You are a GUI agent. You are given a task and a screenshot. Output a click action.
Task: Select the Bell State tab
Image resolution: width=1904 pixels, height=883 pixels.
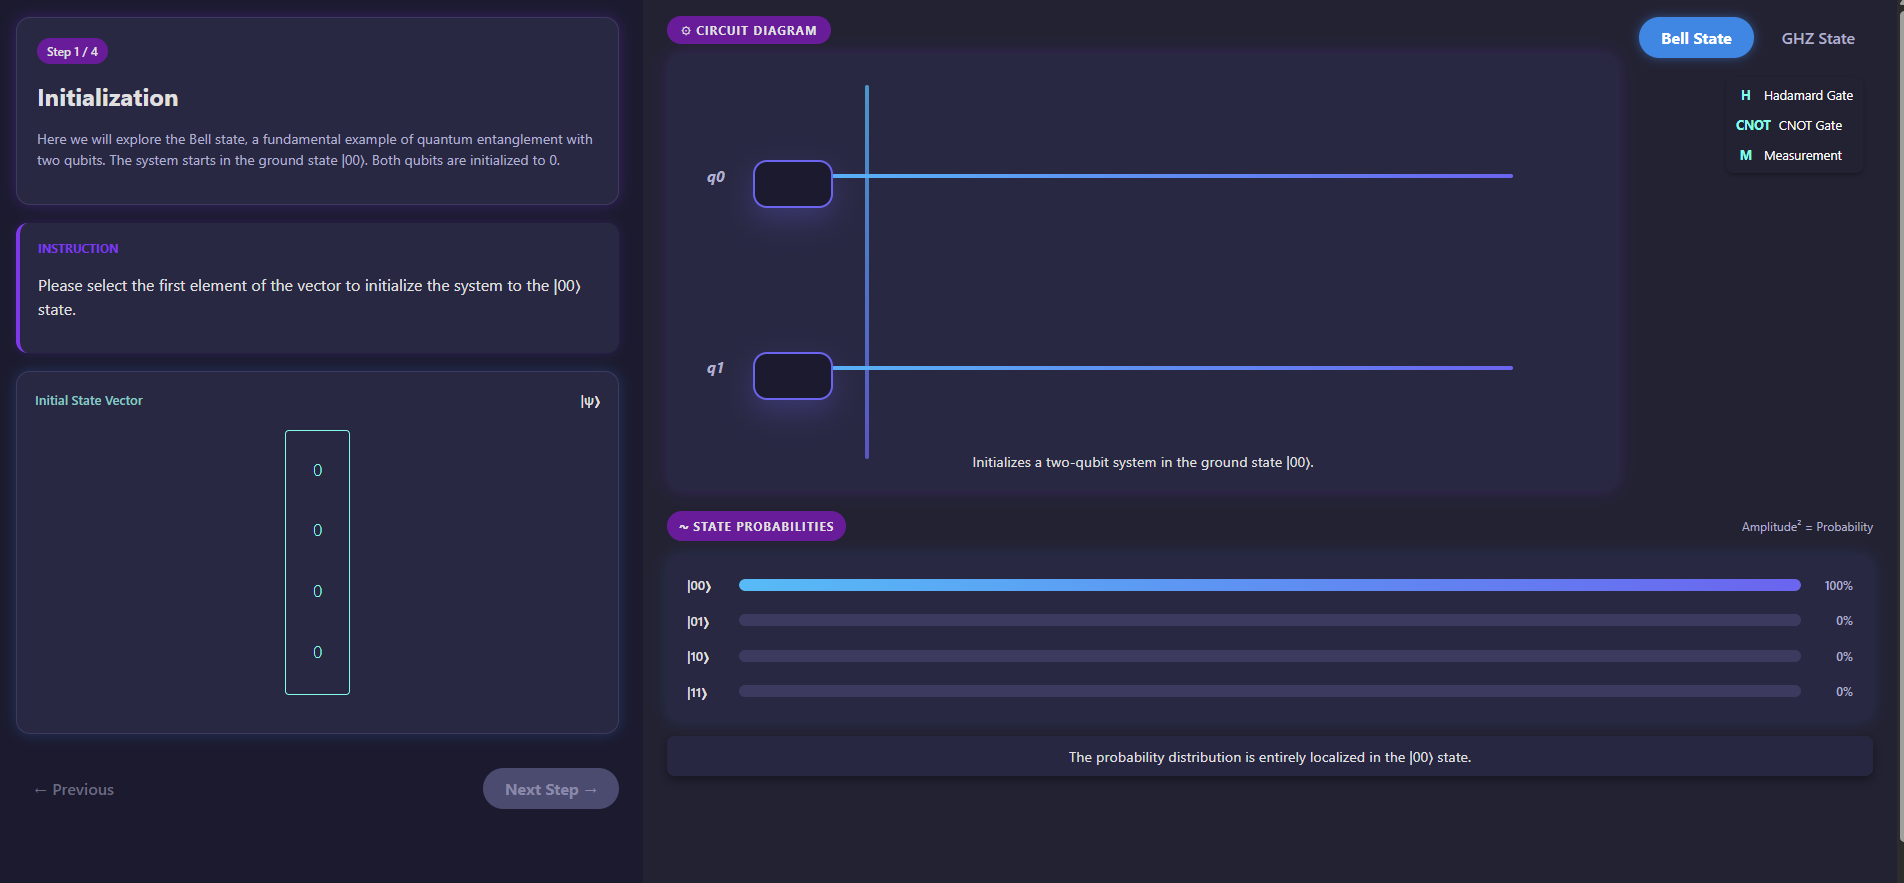tap(1695, 38)
